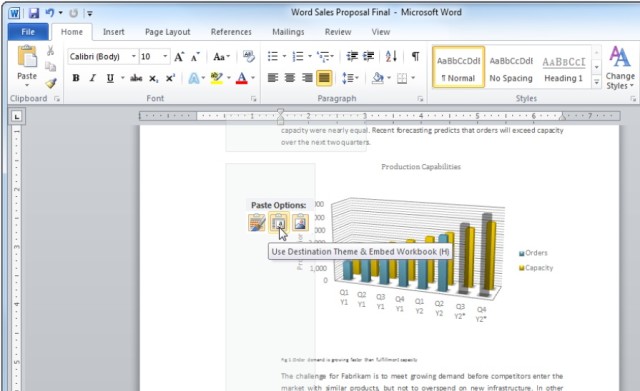The height and width of the screenshot is (391, 640).
Task: Toggle Strikethrough formatting
Action: point(136,78)
